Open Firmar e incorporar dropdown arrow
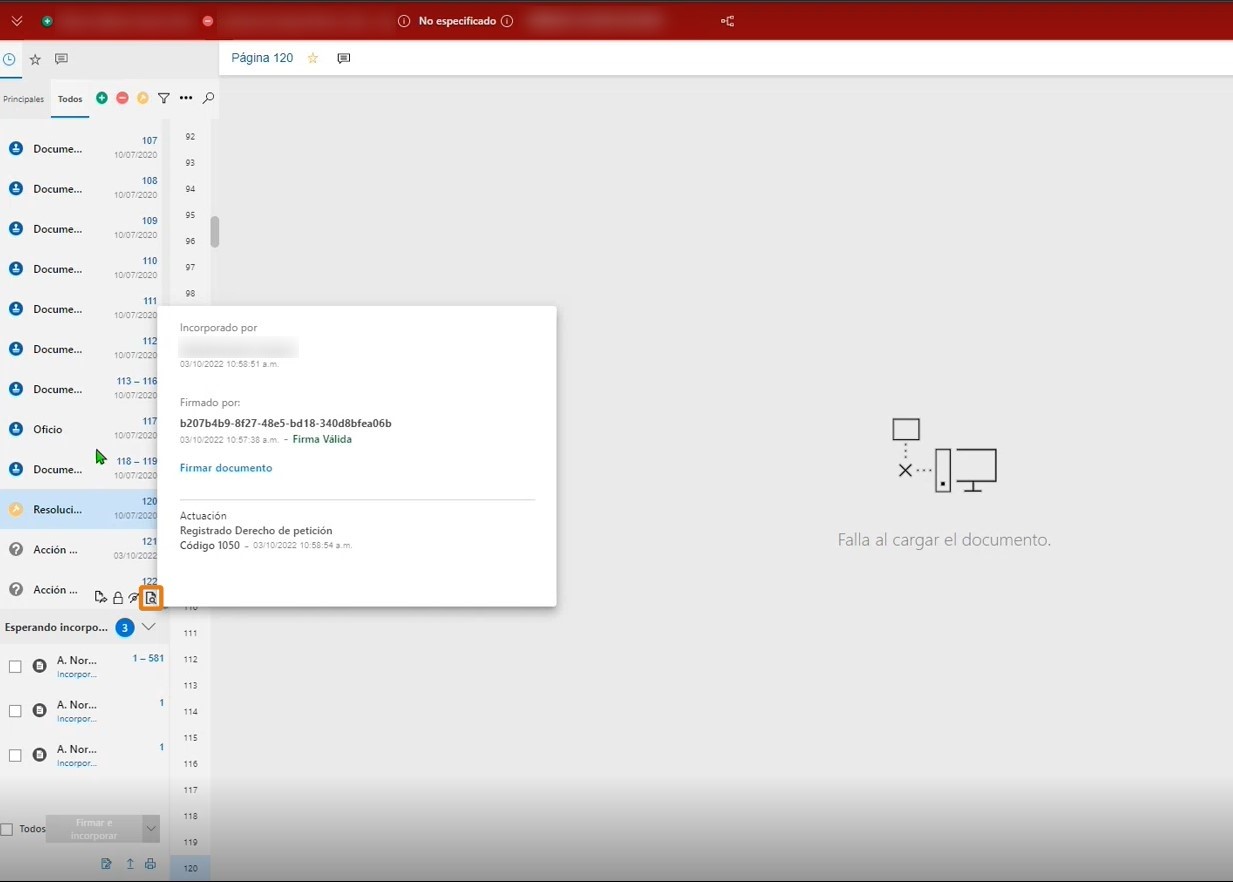 pyautogui.click(x=151, y=829)
